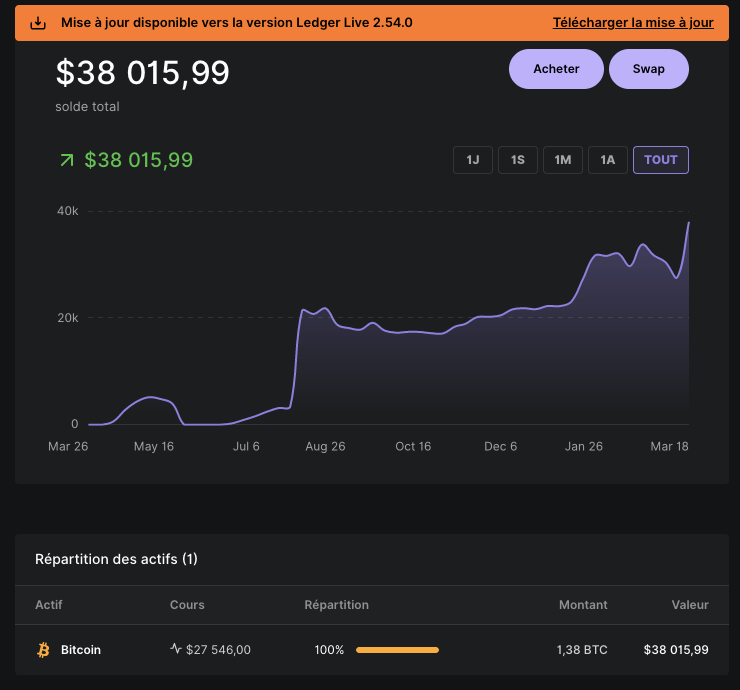The height and width of the screenshot is (690, 740).
Task: Select the TOUT time range
Action: (x=660, y=160)
